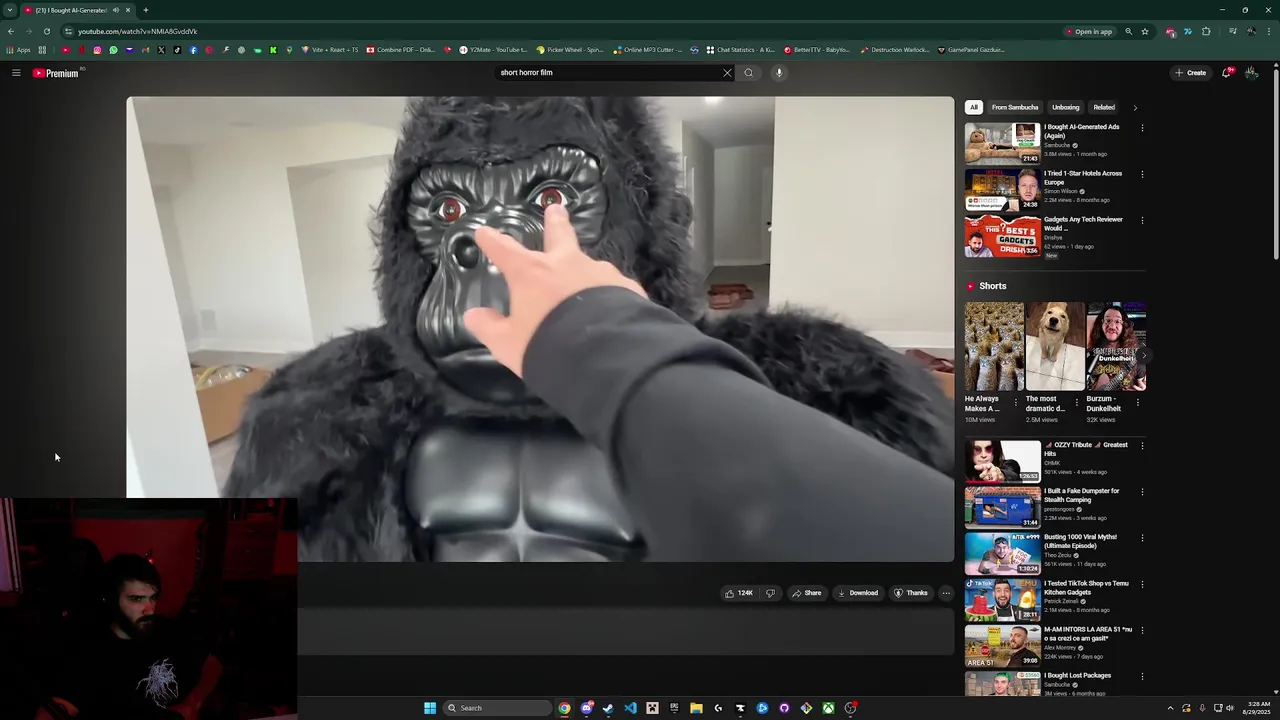Open the Create menu
This screenshot has width=1280, height=720.
click(1191, 73)
